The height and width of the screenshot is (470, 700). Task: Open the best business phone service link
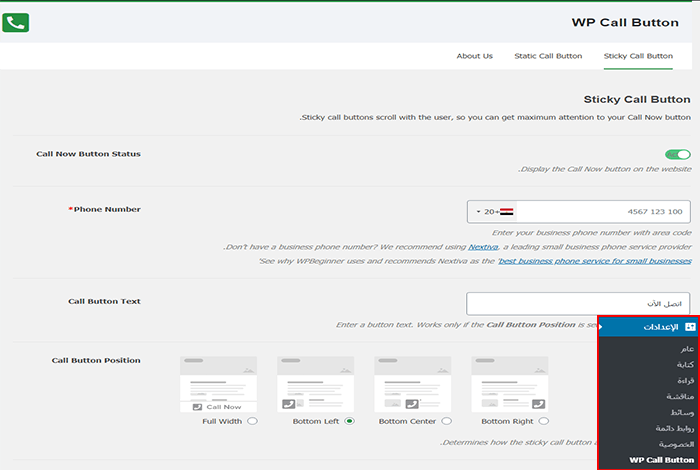[596, 260]
